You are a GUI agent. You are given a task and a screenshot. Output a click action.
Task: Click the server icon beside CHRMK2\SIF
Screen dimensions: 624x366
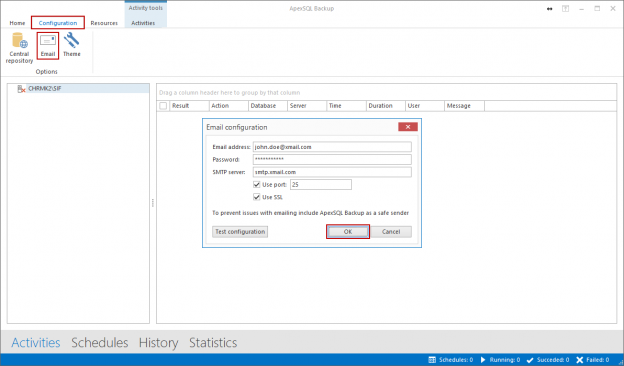pos(21,89)
